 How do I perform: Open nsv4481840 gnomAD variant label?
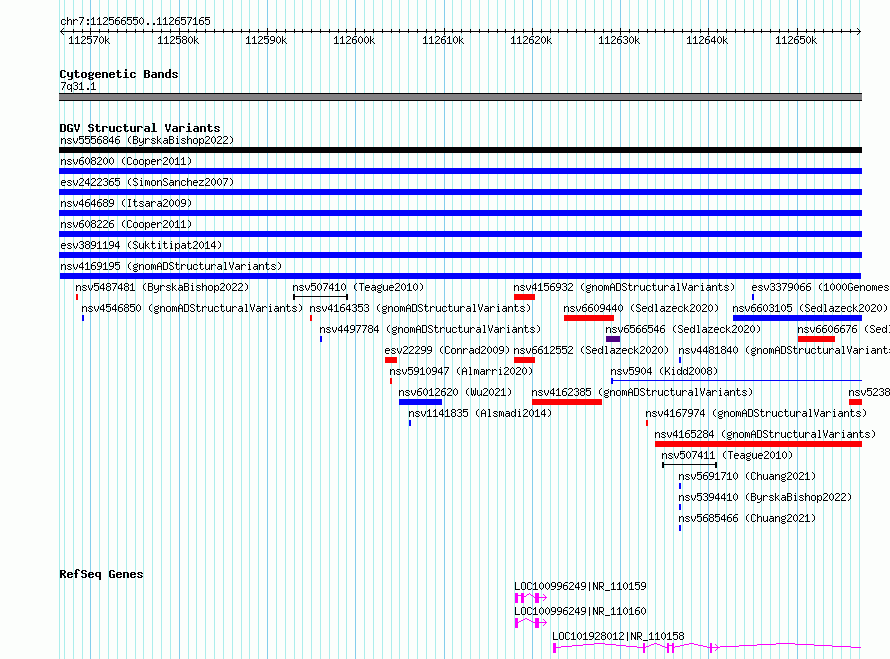click(x=784, y=350)
